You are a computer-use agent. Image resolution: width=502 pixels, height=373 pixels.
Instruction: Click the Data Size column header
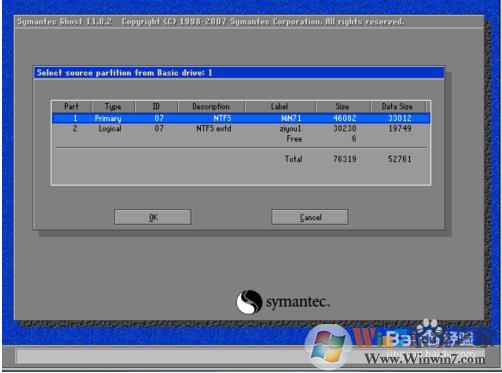click(397, 107)
